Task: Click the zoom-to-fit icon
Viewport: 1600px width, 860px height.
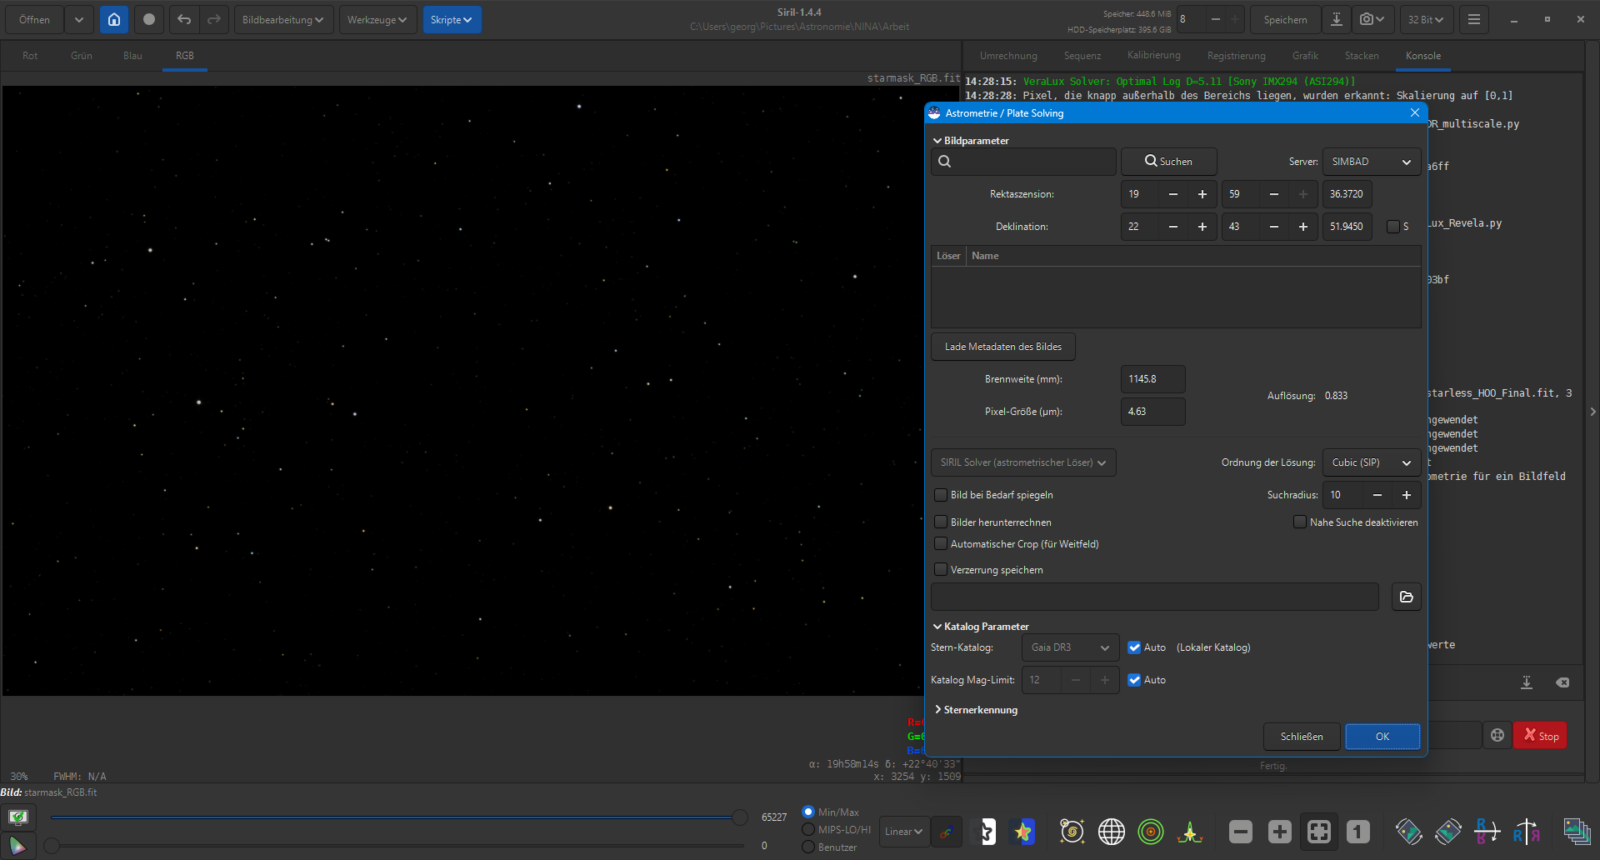Action: [1319, 832]
